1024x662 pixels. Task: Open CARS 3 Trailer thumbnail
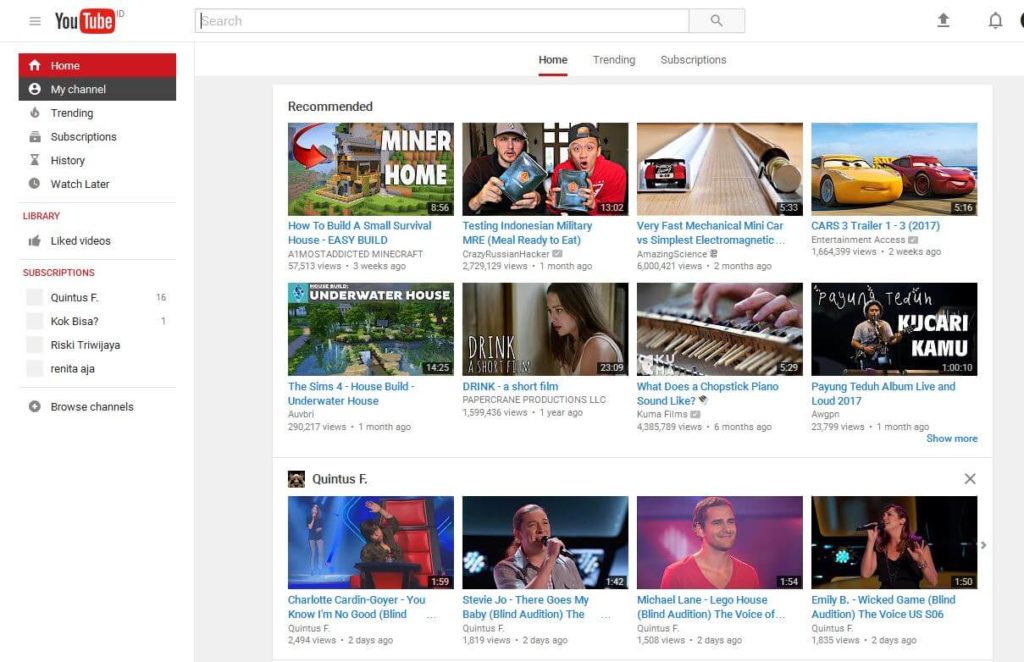point(894,169)
